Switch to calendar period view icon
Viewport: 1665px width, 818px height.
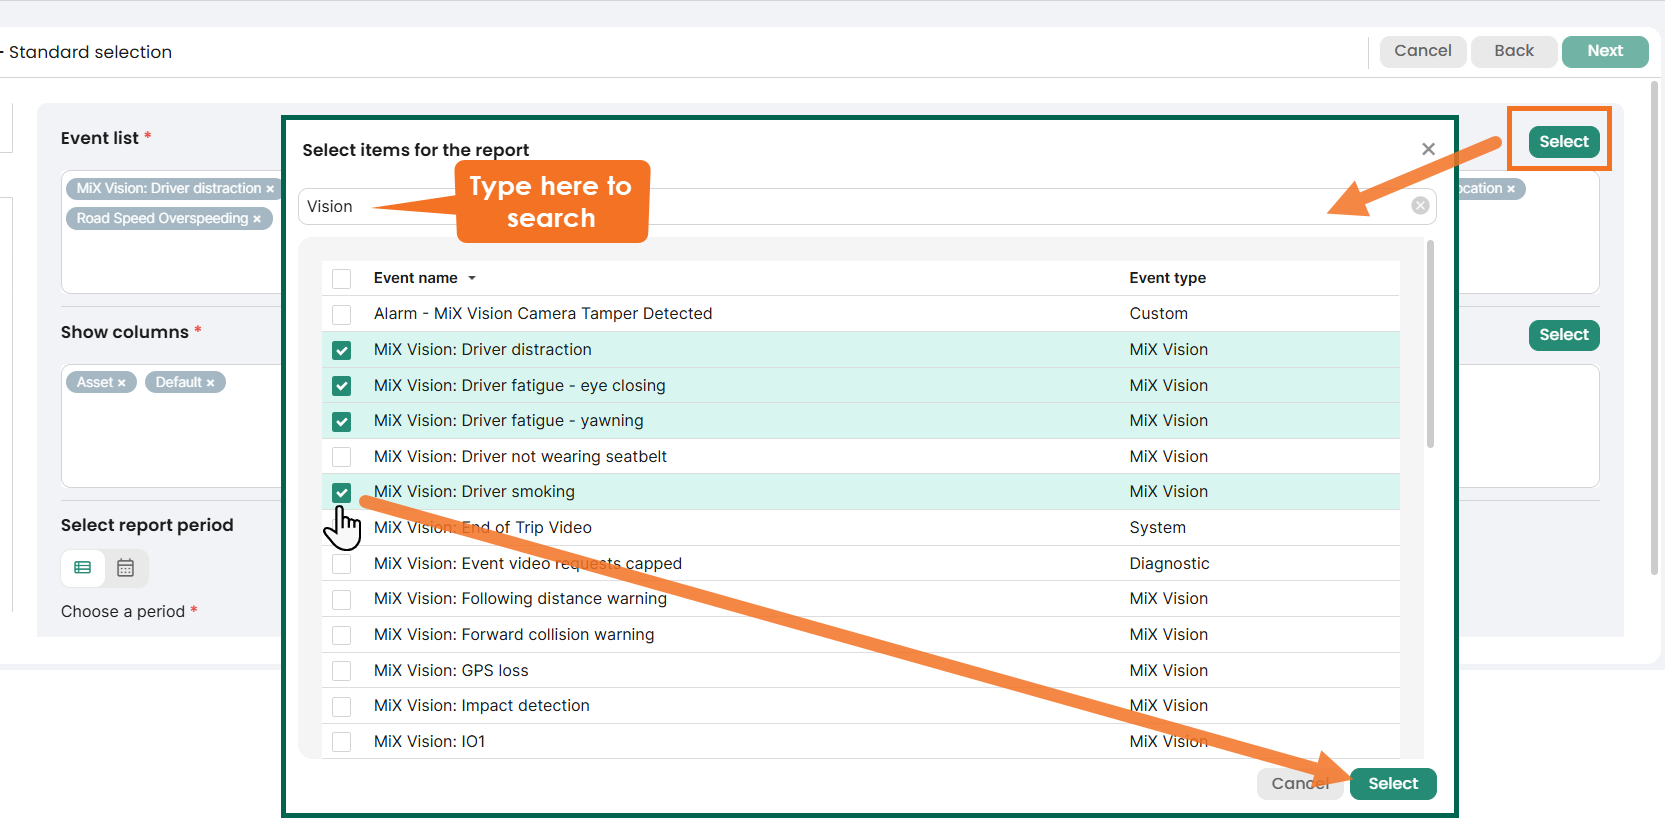[x=125, y=568]
